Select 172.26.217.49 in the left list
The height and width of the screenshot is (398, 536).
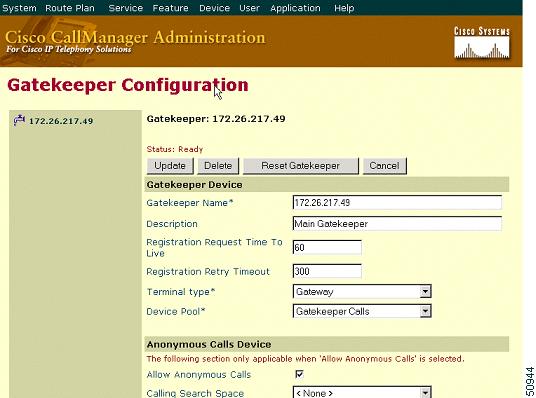pyautogui.click(x=61, y=121)
